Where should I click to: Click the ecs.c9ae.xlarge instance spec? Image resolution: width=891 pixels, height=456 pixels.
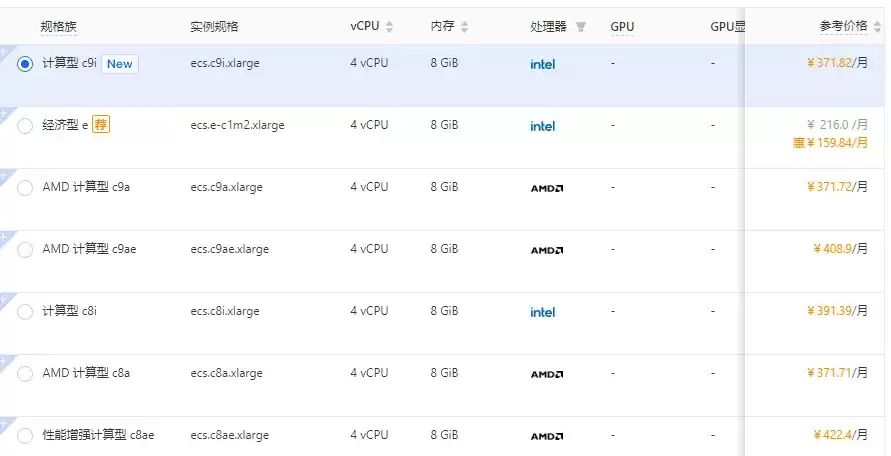[230, 250]
